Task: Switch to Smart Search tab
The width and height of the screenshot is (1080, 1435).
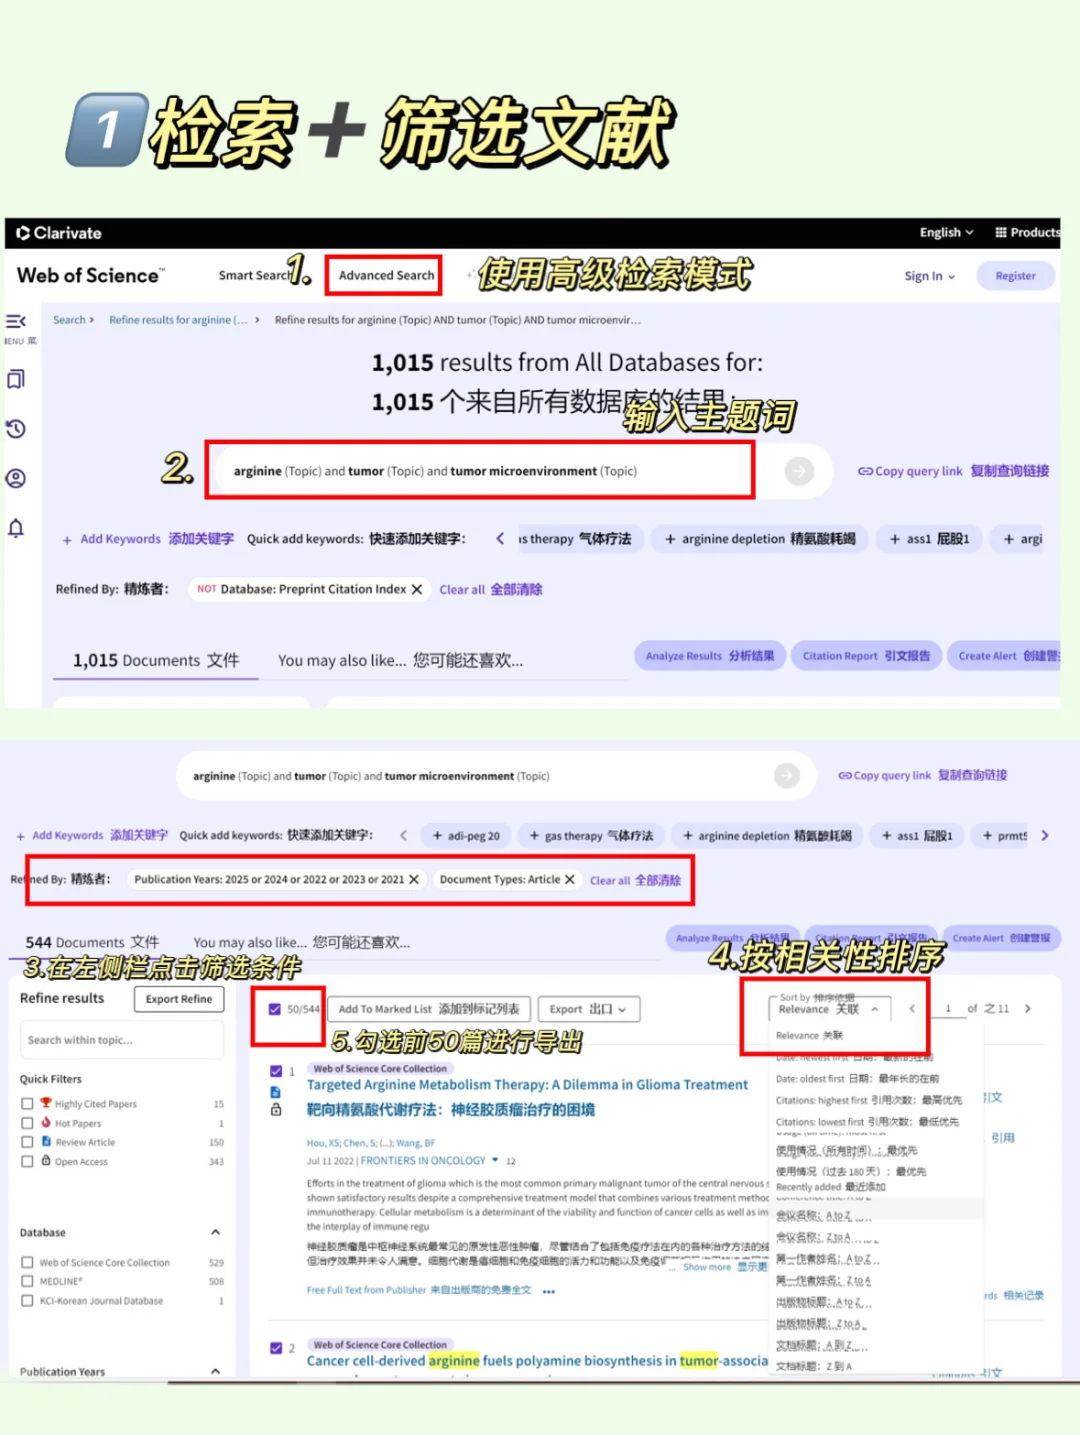Action: (254, 275)
